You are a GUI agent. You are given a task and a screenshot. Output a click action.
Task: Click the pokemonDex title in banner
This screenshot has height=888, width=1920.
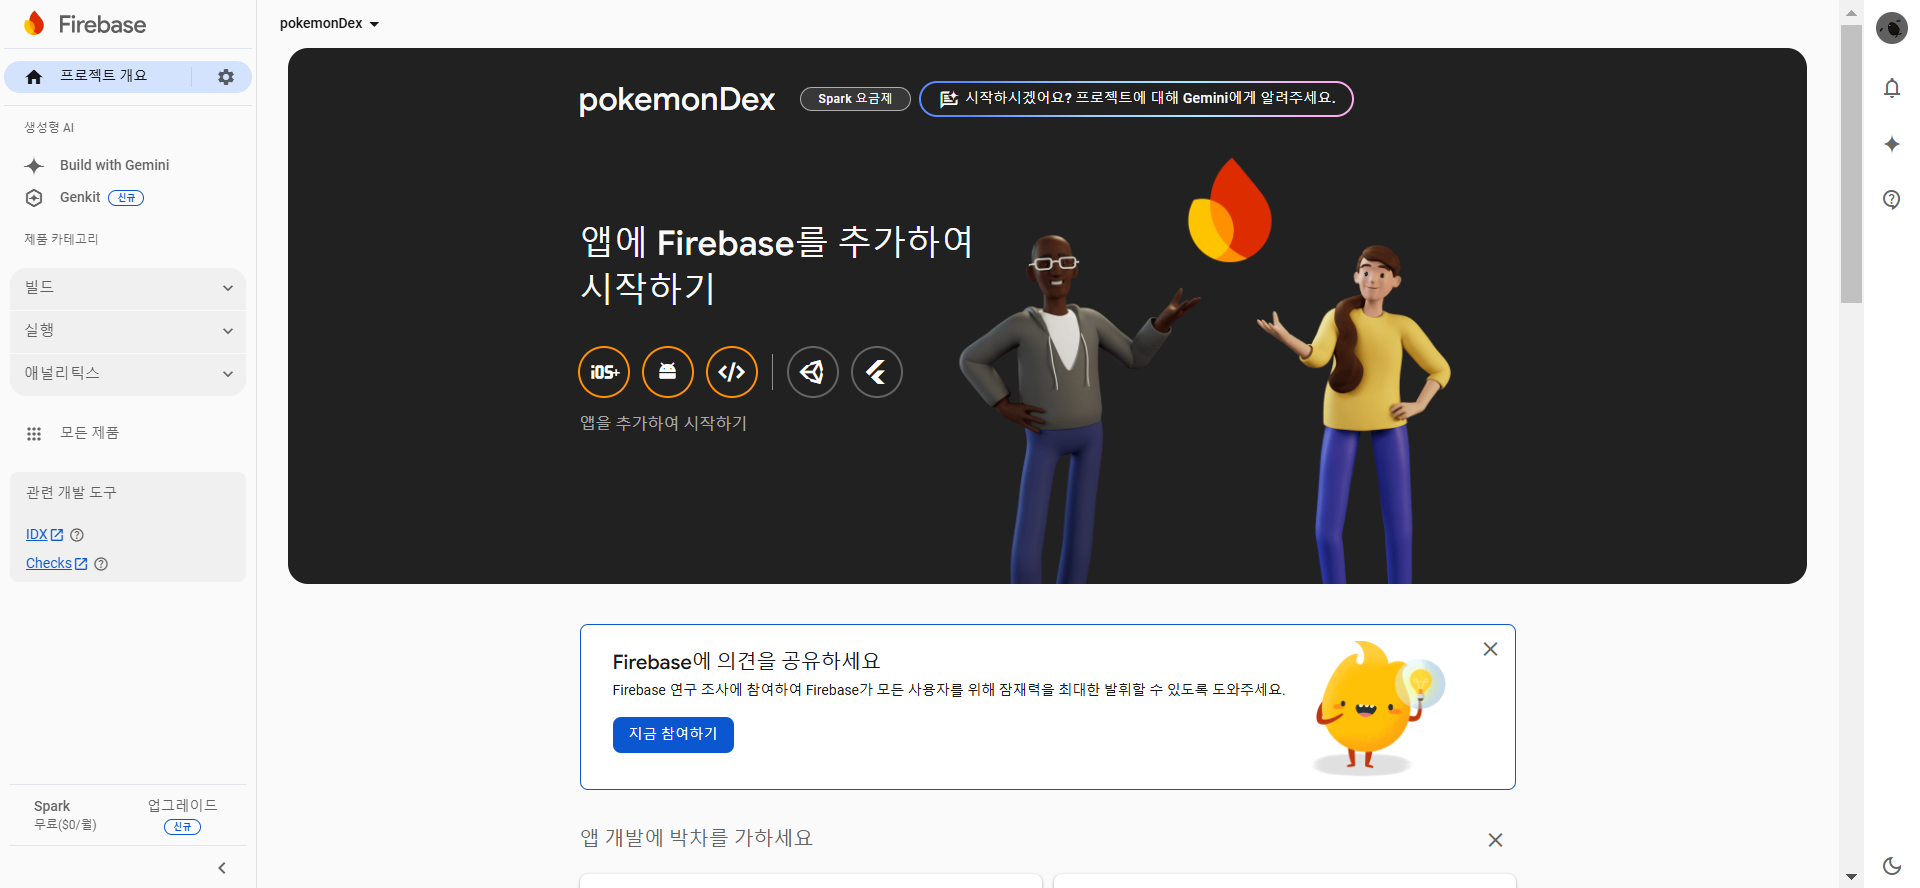pos(677,100)
